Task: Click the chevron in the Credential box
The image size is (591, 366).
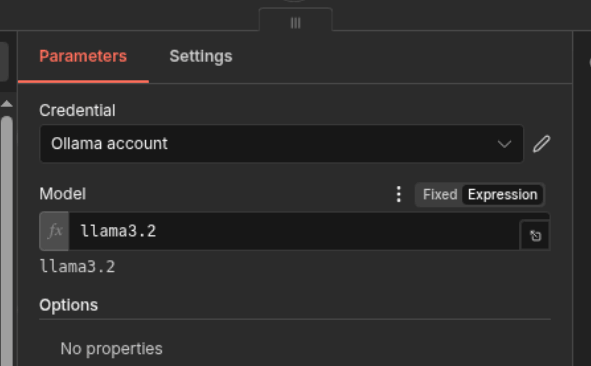Action: [x=504, y=144]
